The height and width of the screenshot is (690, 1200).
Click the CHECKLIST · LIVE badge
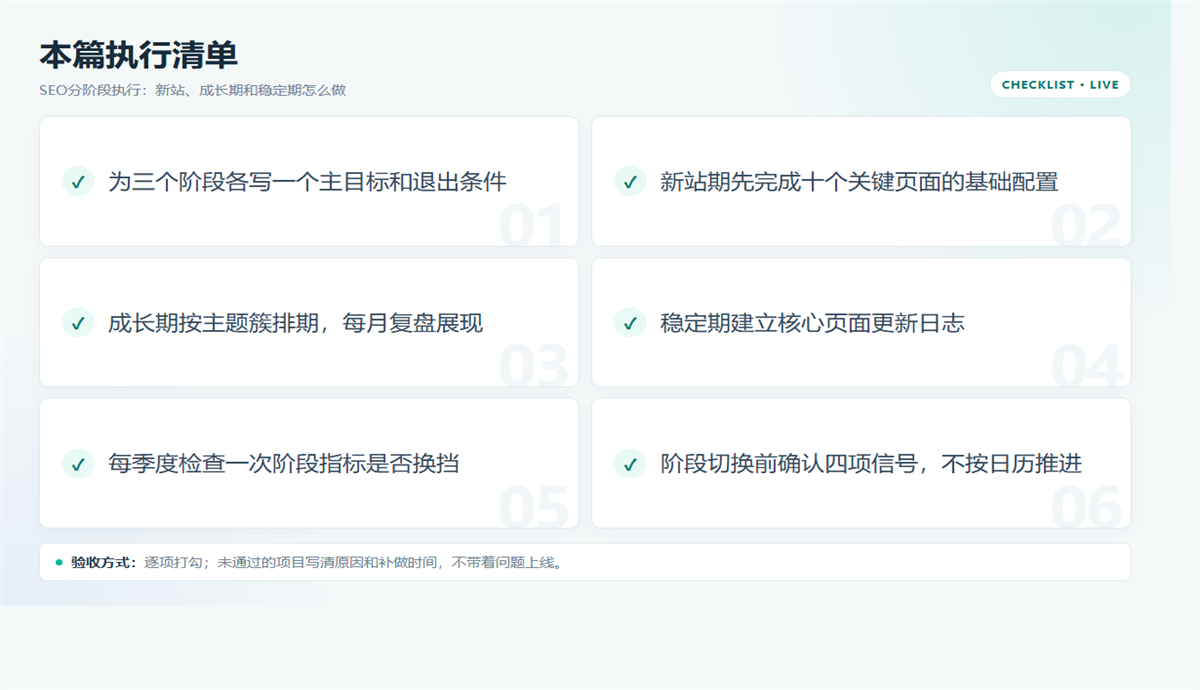tap(1060, 85)
